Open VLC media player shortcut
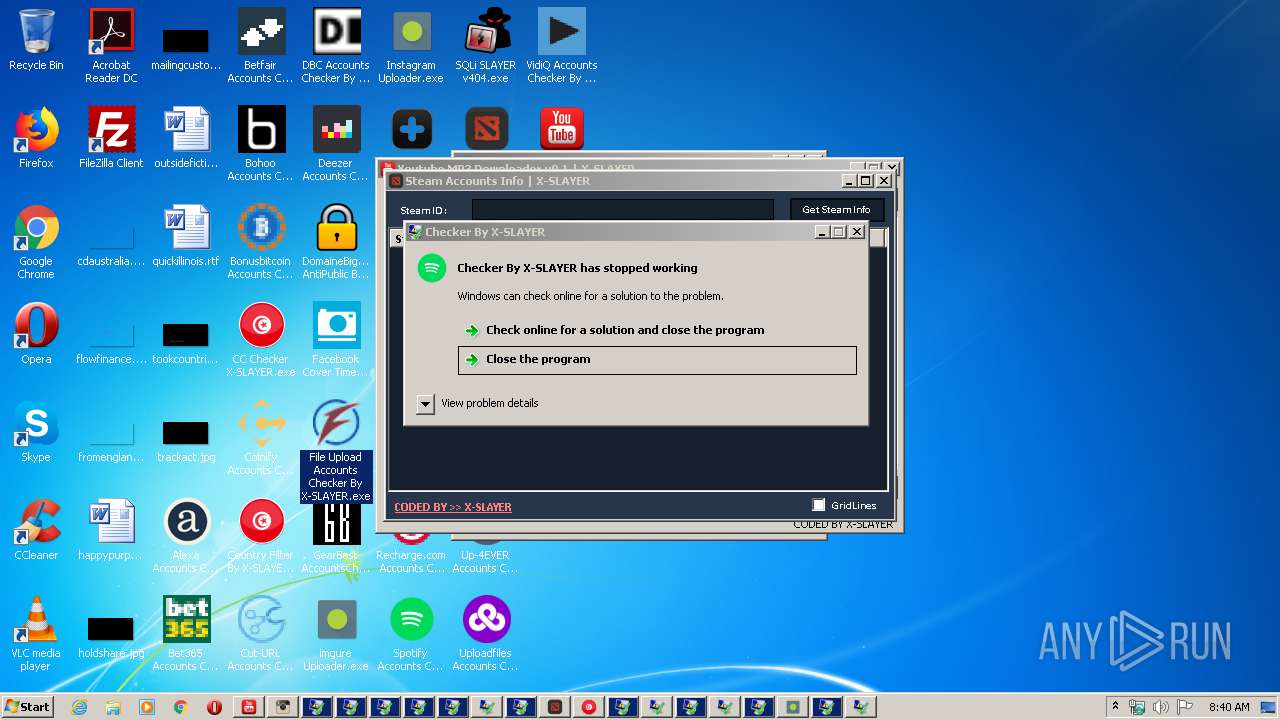 (x=36, y=633)
